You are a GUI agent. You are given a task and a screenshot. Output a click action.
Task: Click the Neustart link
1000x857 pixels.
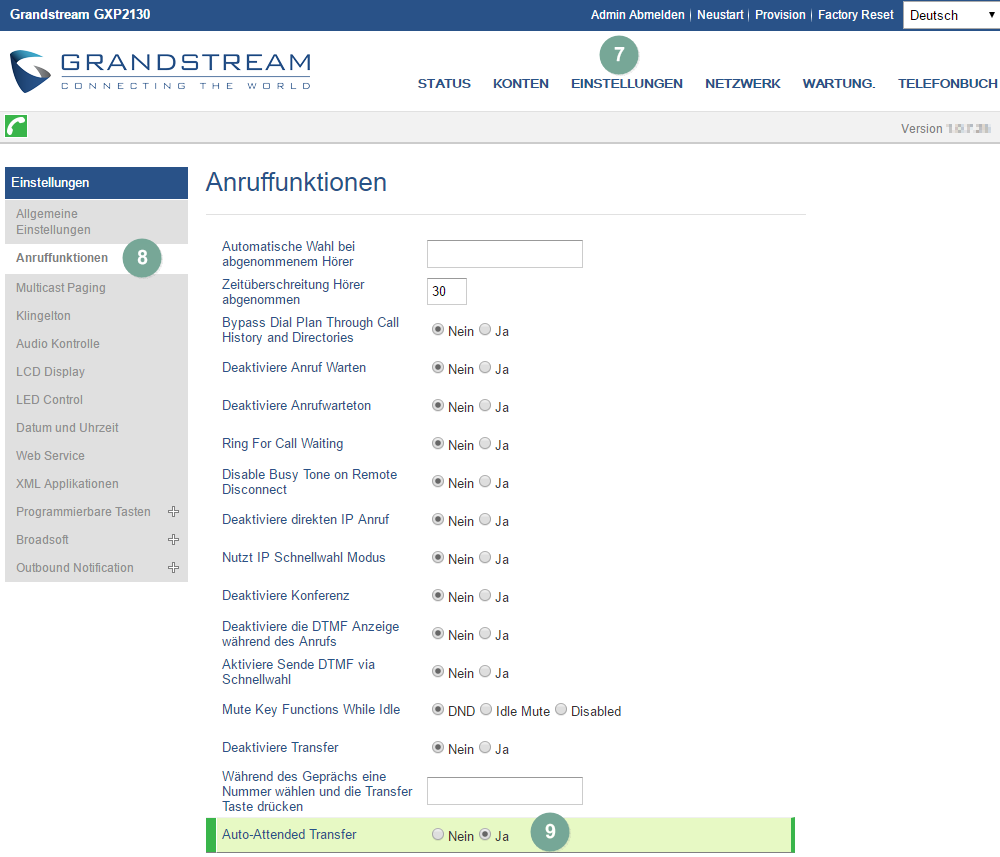click(720, 15)
